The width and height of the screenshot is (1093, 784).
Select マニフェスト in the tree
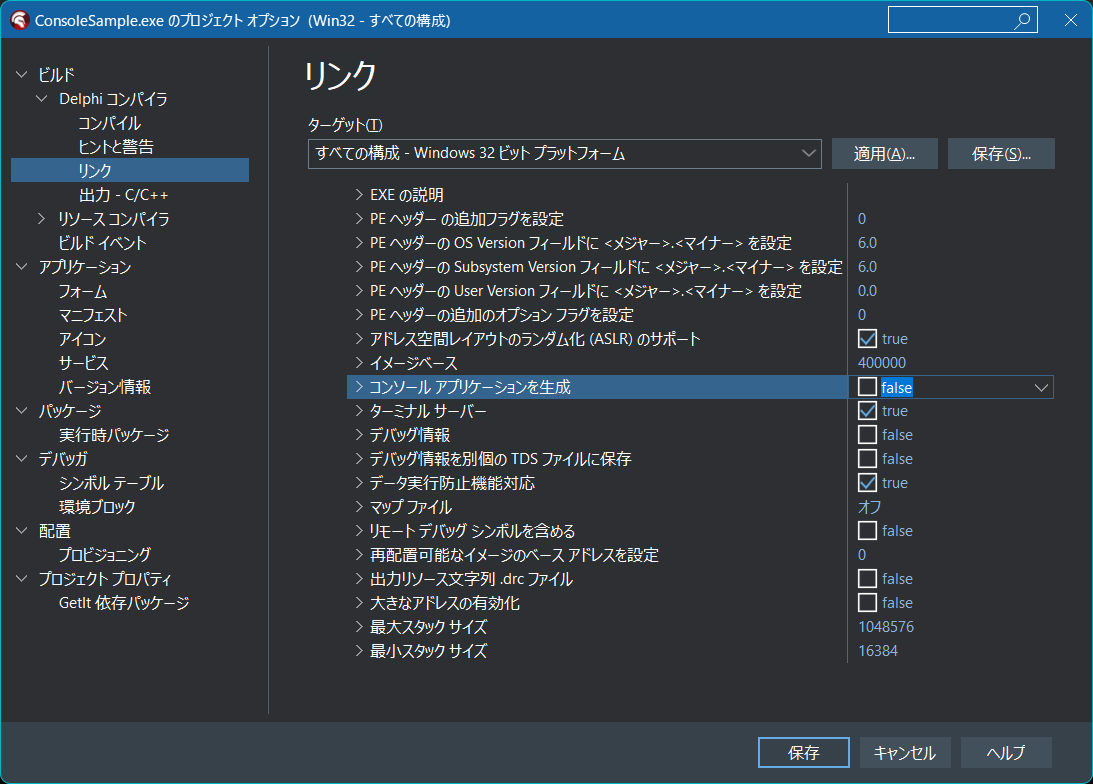pos(93,314)
